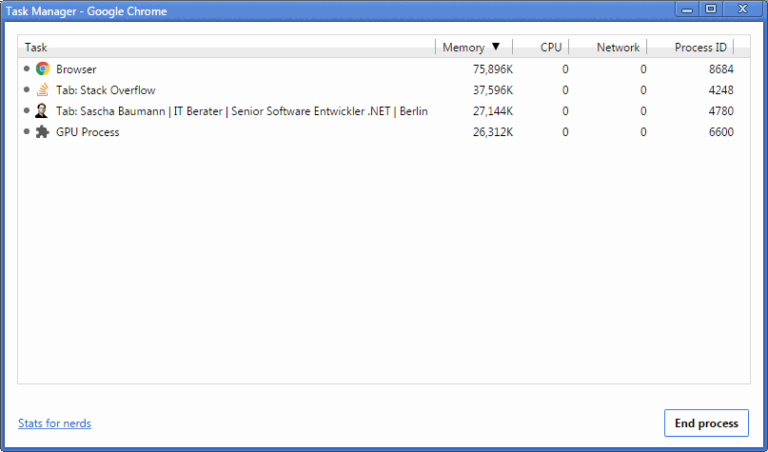Select the GPU Process row

[384, 132]
